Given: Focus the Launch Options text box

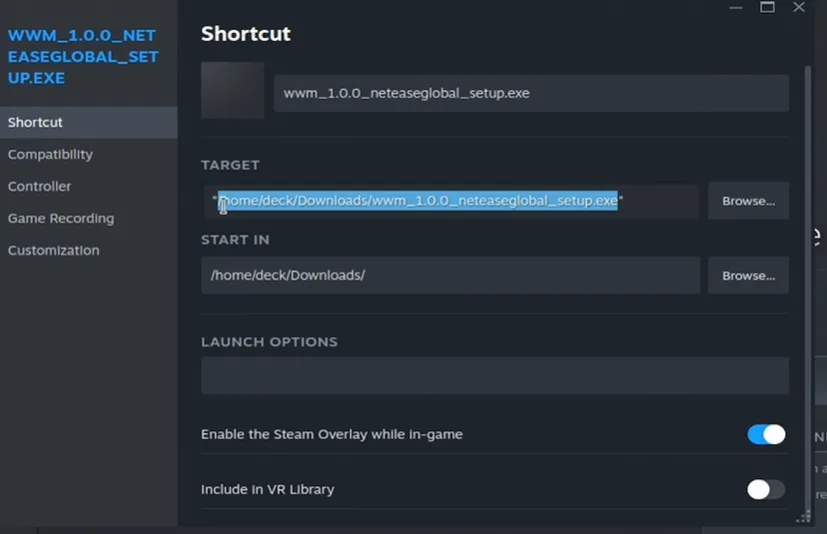Looking at the screenshot, I should pyautogui.click(x=494, y=376).
